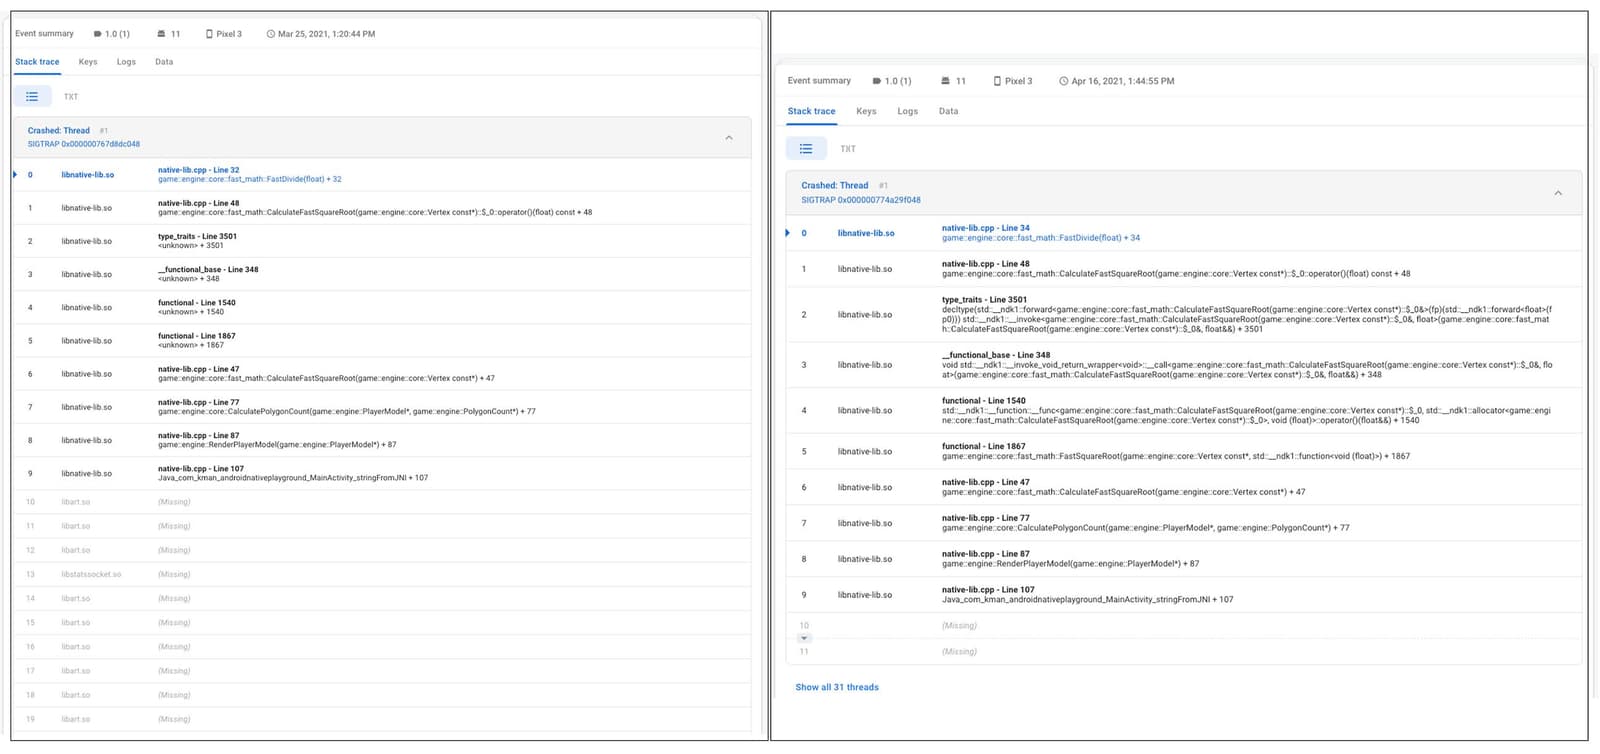
Task: Click clock icon beside Mar 25, 2021 timestamp
Action: [x=271, y=34]
